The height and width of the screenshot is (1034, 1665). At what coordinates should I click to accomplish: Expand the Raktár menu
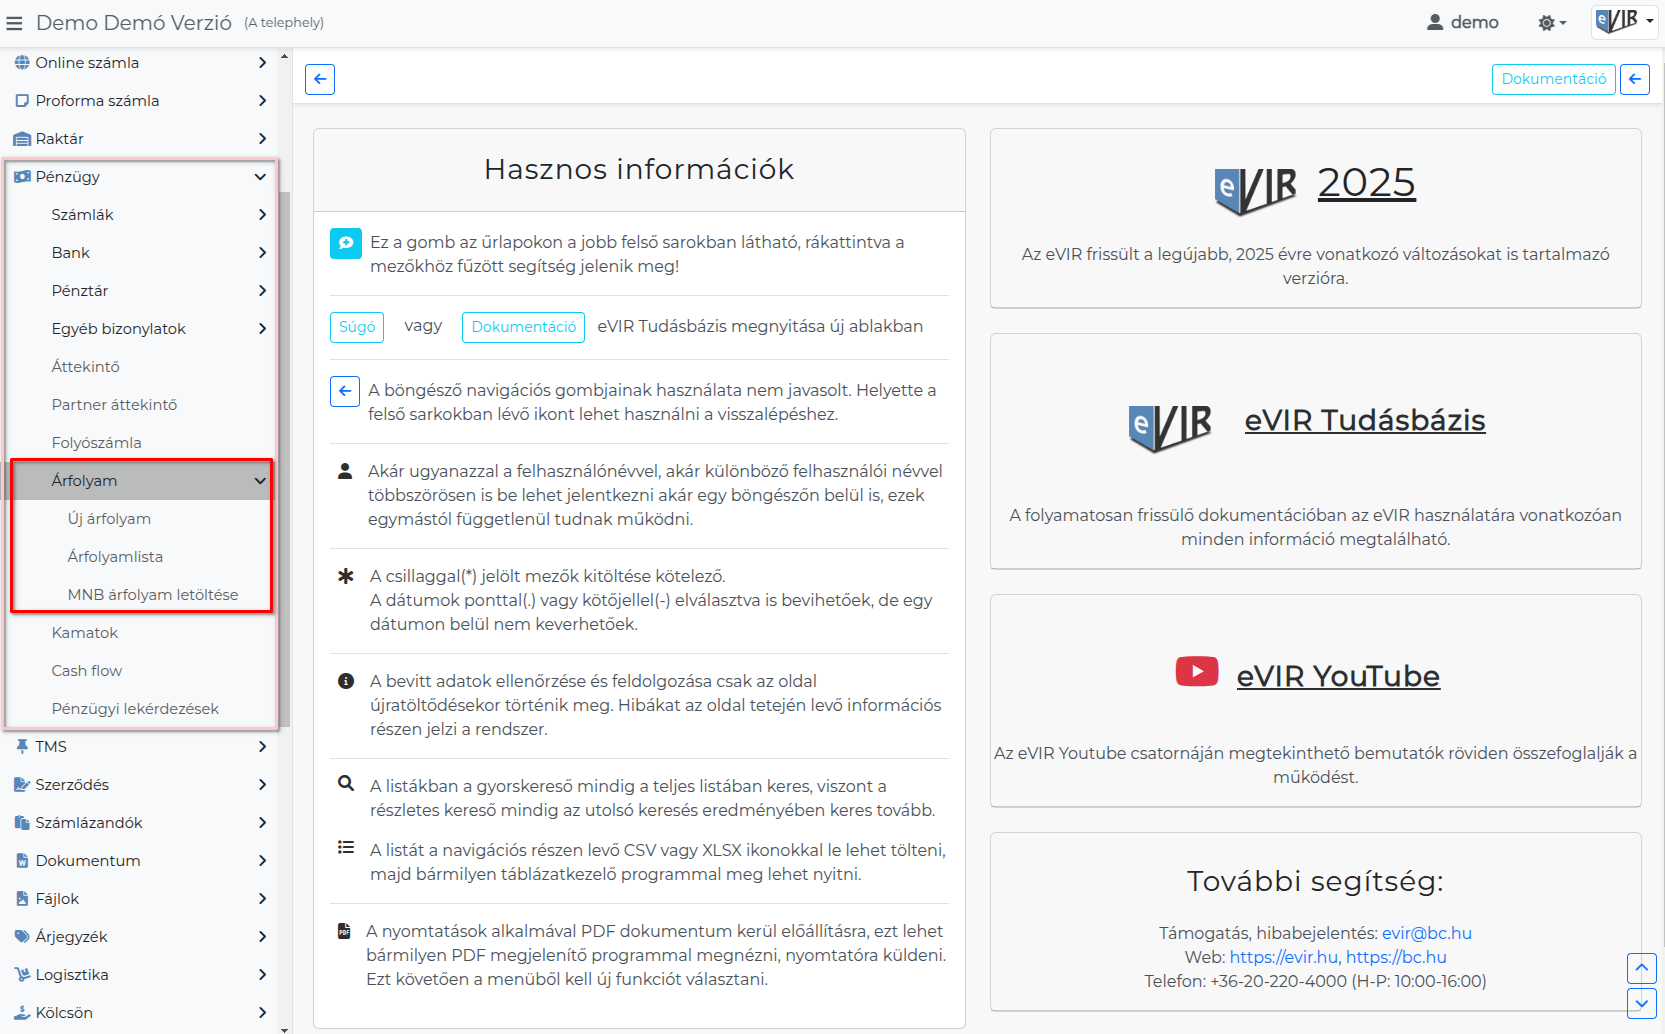(262, 139)
